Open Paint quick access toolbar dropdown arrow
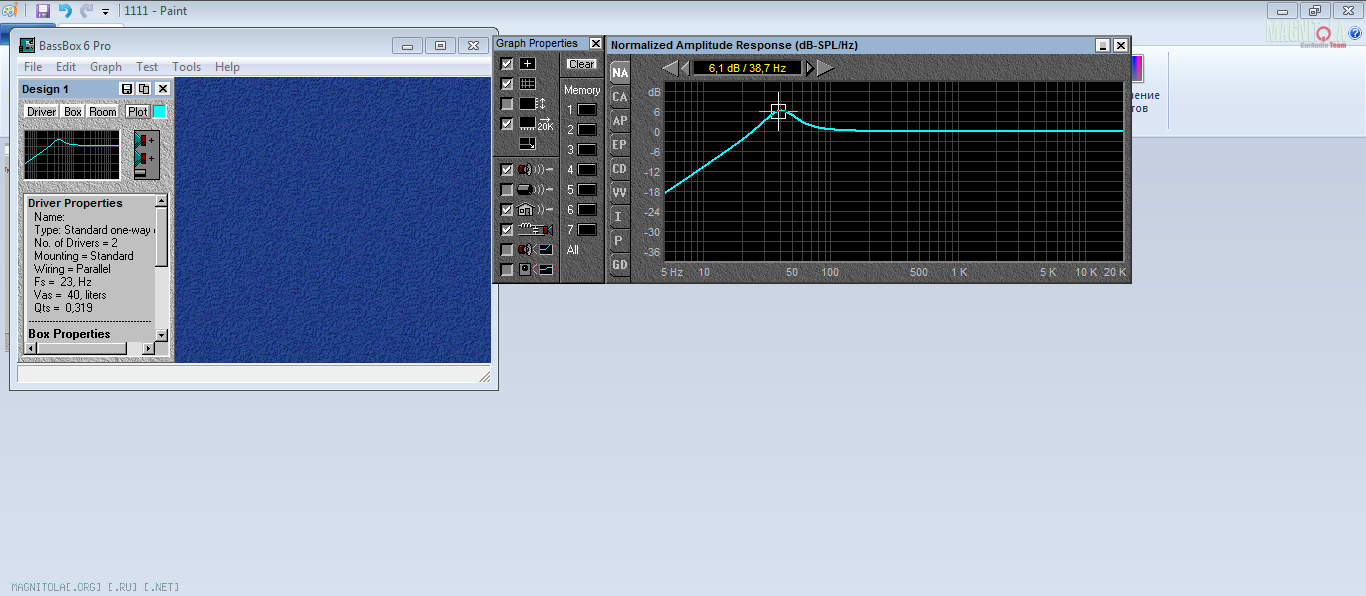The image size is (1366, 596). tap(105, 12)
